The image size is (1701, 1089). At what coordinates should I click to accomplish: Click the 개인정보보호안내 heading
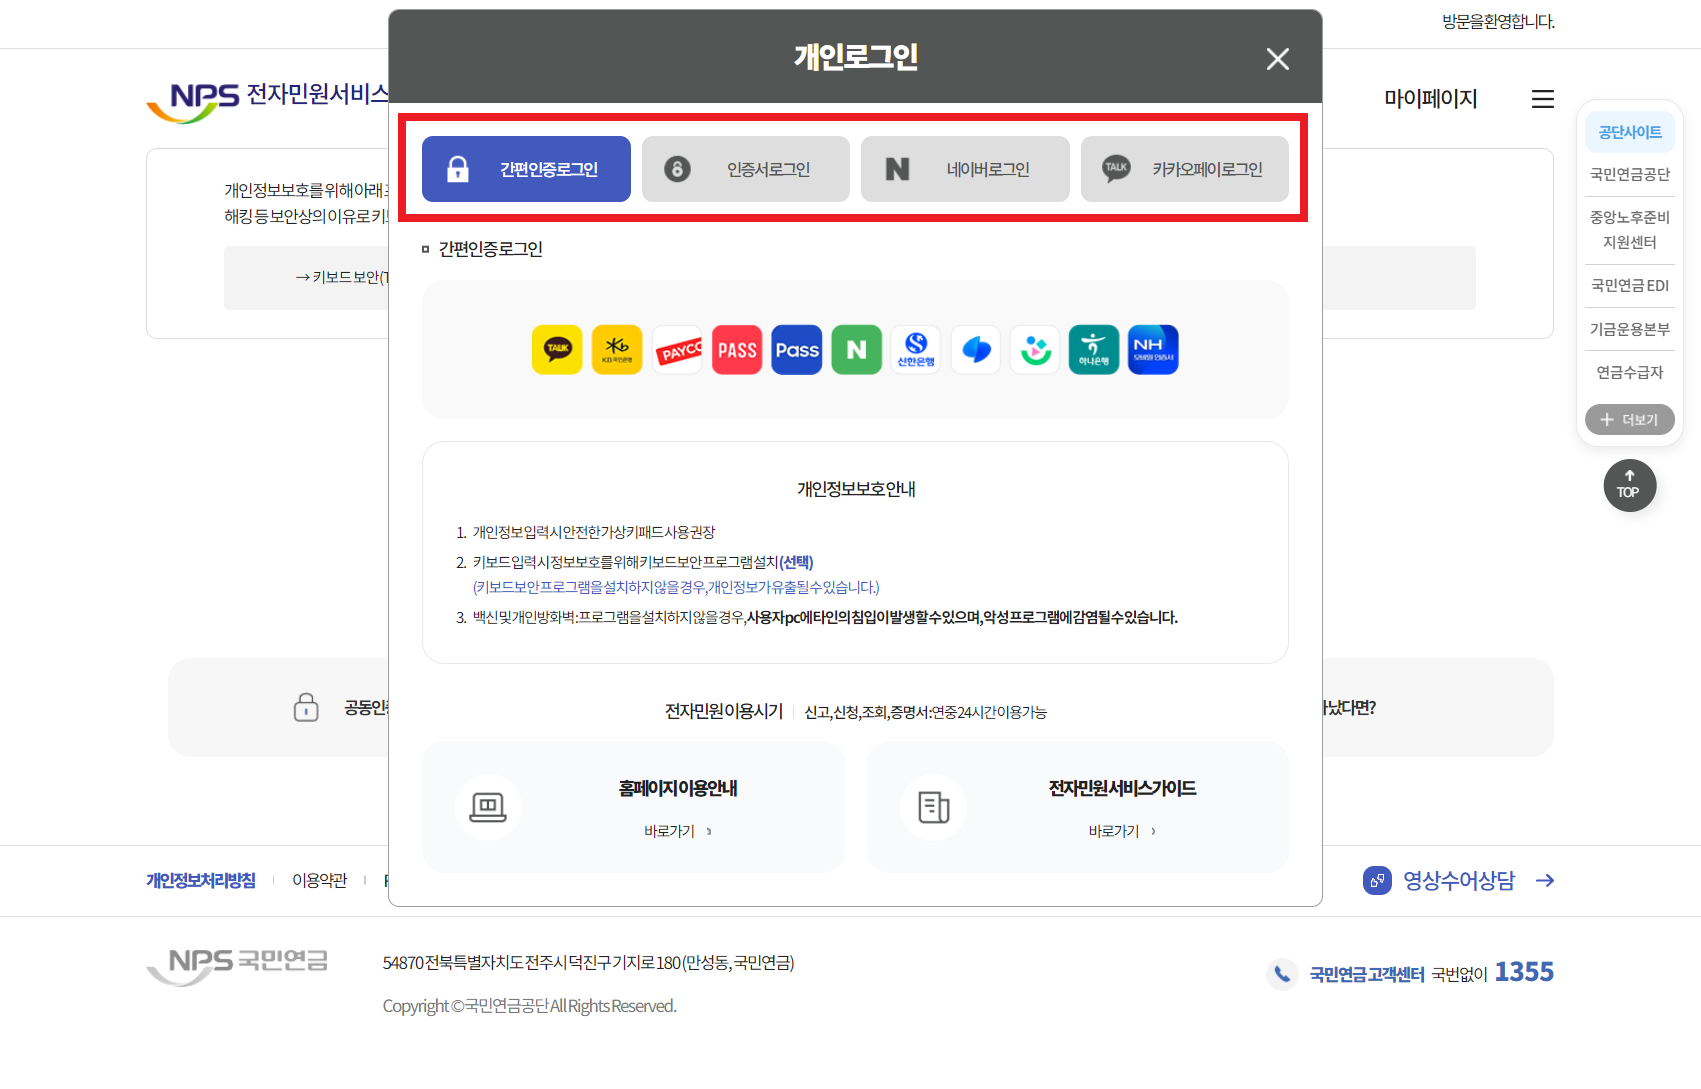coord(856,489)
